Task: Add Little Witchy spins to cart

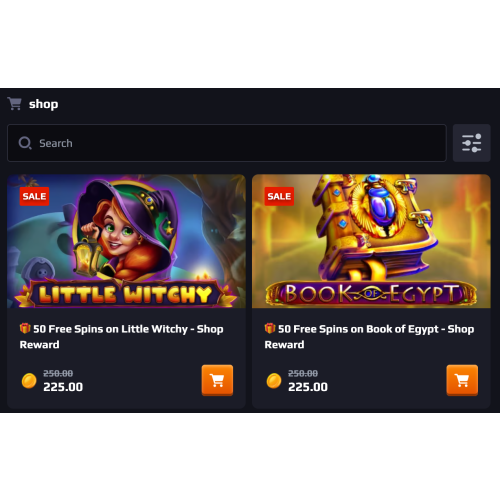Action: (217, 380)
